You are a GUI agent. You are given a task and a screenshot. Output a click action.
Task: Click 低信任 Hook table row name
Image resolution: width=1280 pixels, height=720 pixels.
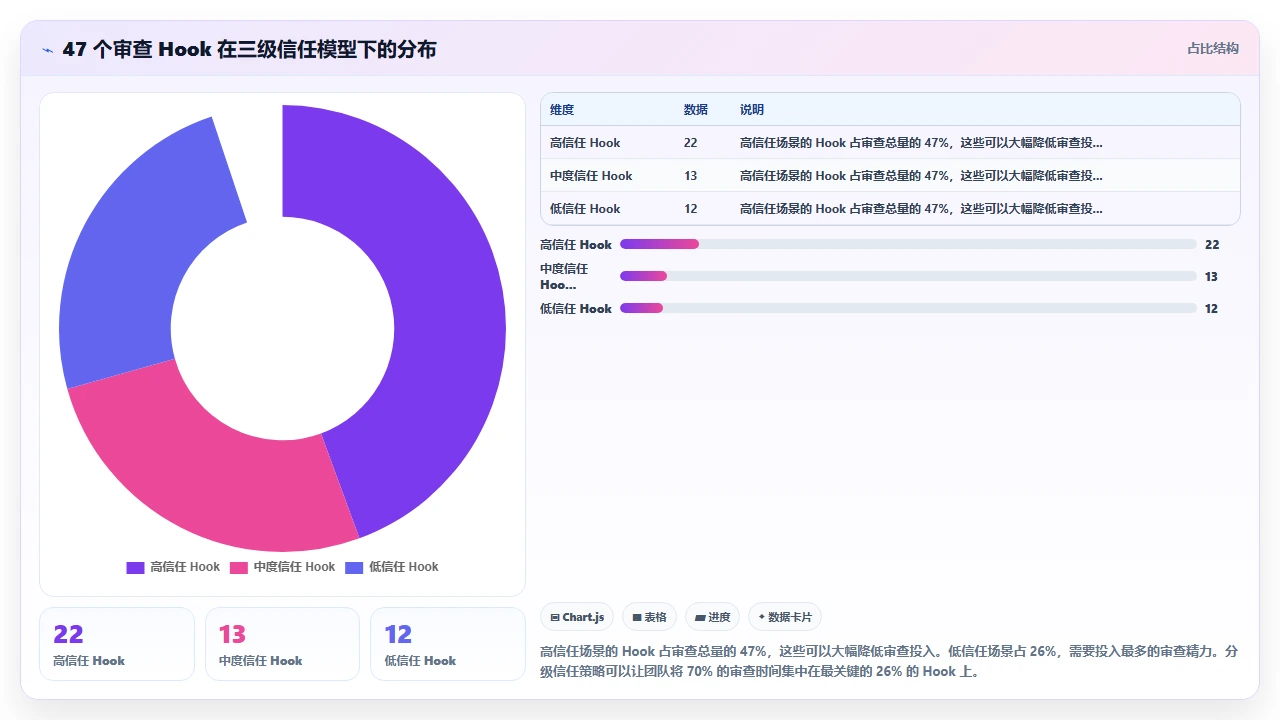tap(585, 209)
